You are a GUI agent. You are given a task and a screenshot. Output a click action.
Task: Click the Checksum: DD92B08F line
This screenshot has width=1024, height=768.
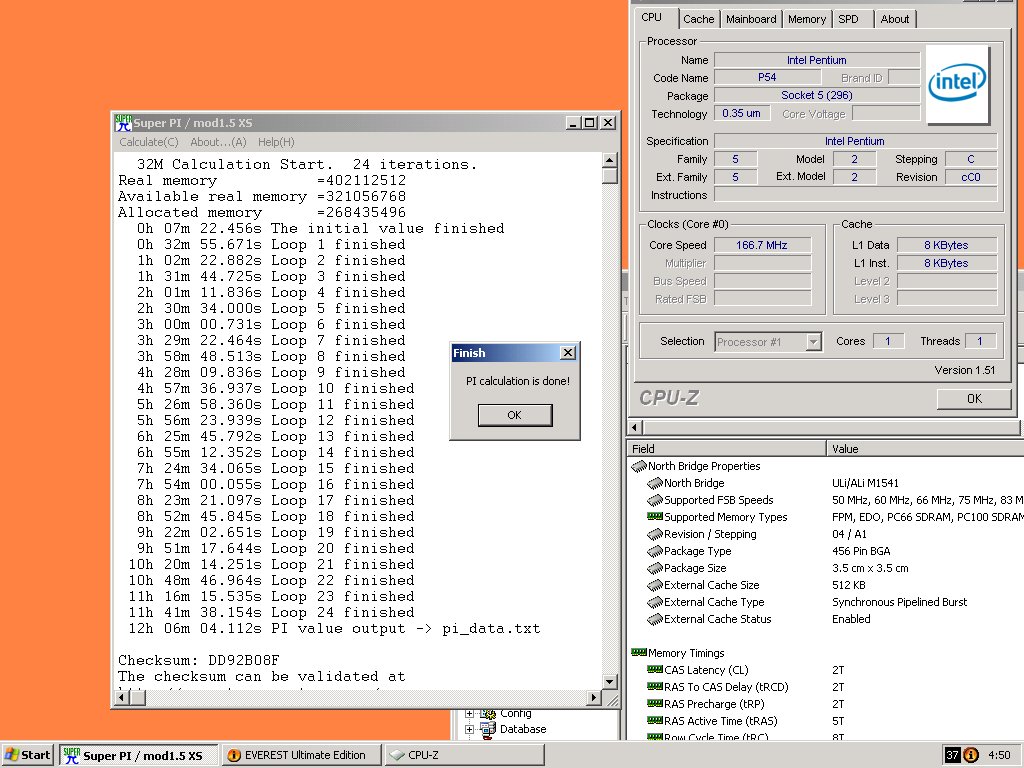(199, 660)
